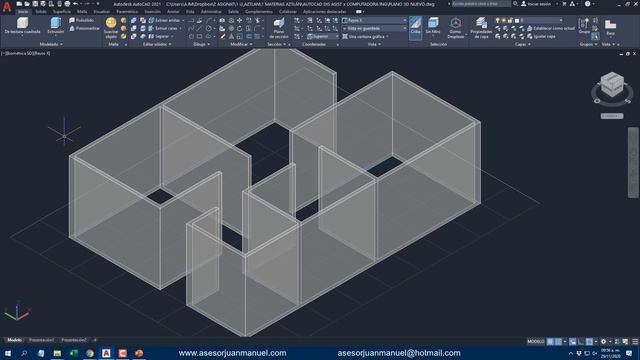Click the Grupo tool icon

coord(584,25)
